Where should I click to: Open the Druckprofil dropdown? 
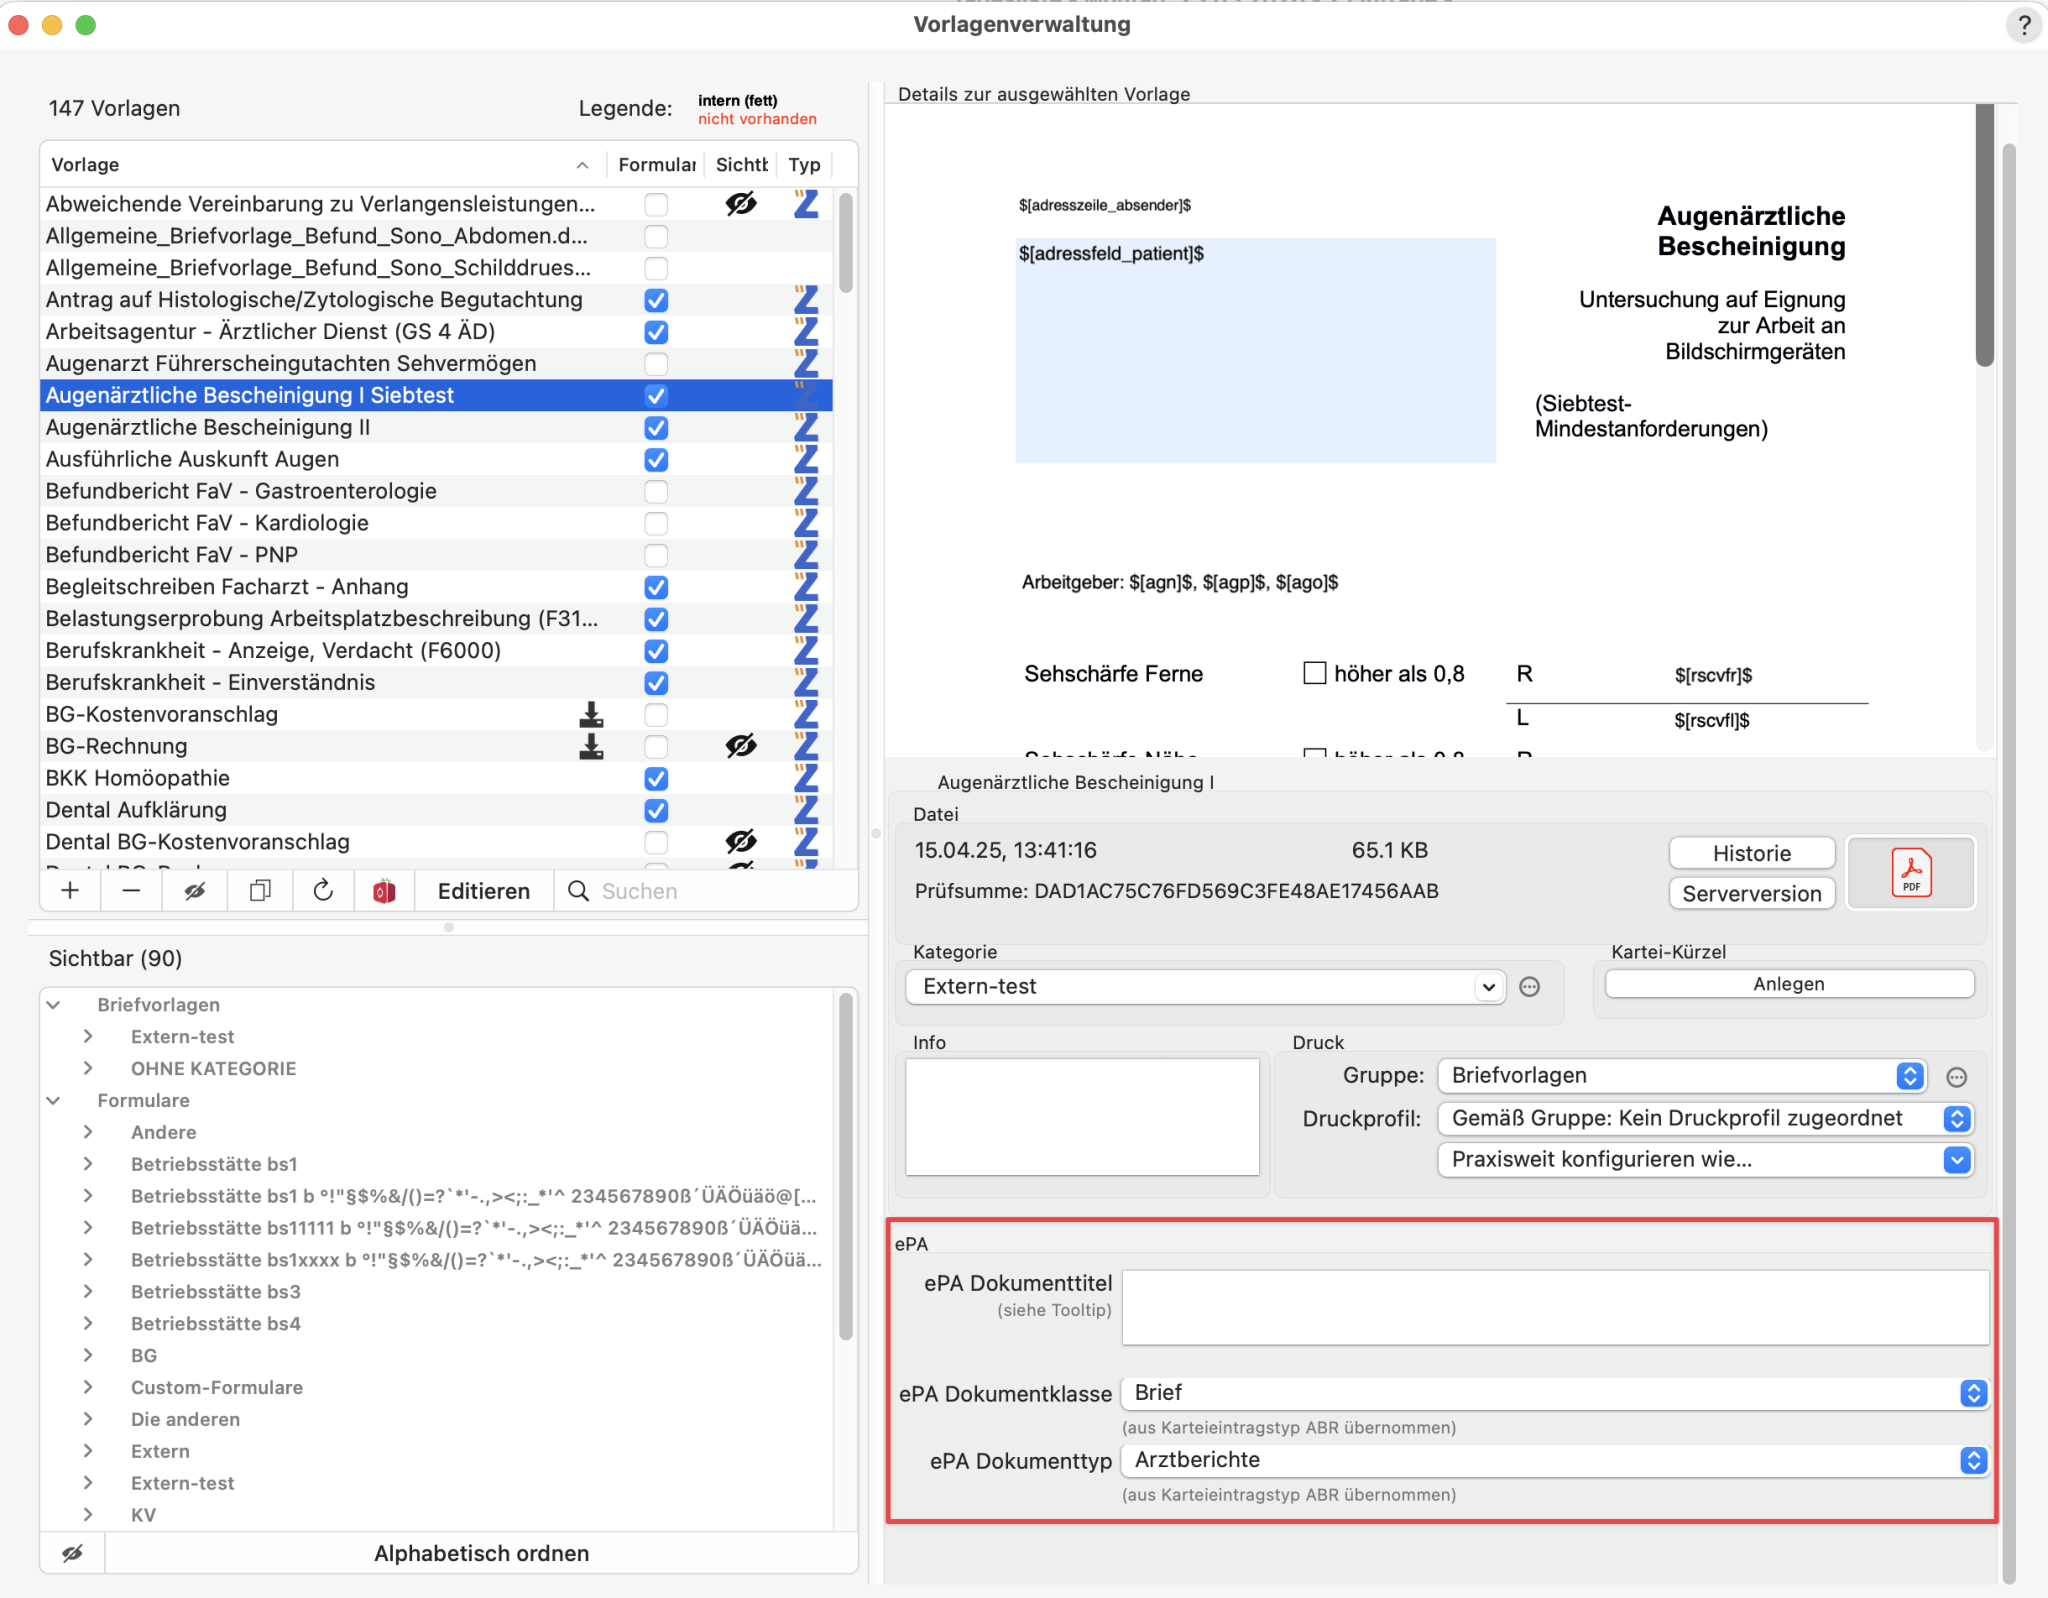click(x=1705, y=1119)
